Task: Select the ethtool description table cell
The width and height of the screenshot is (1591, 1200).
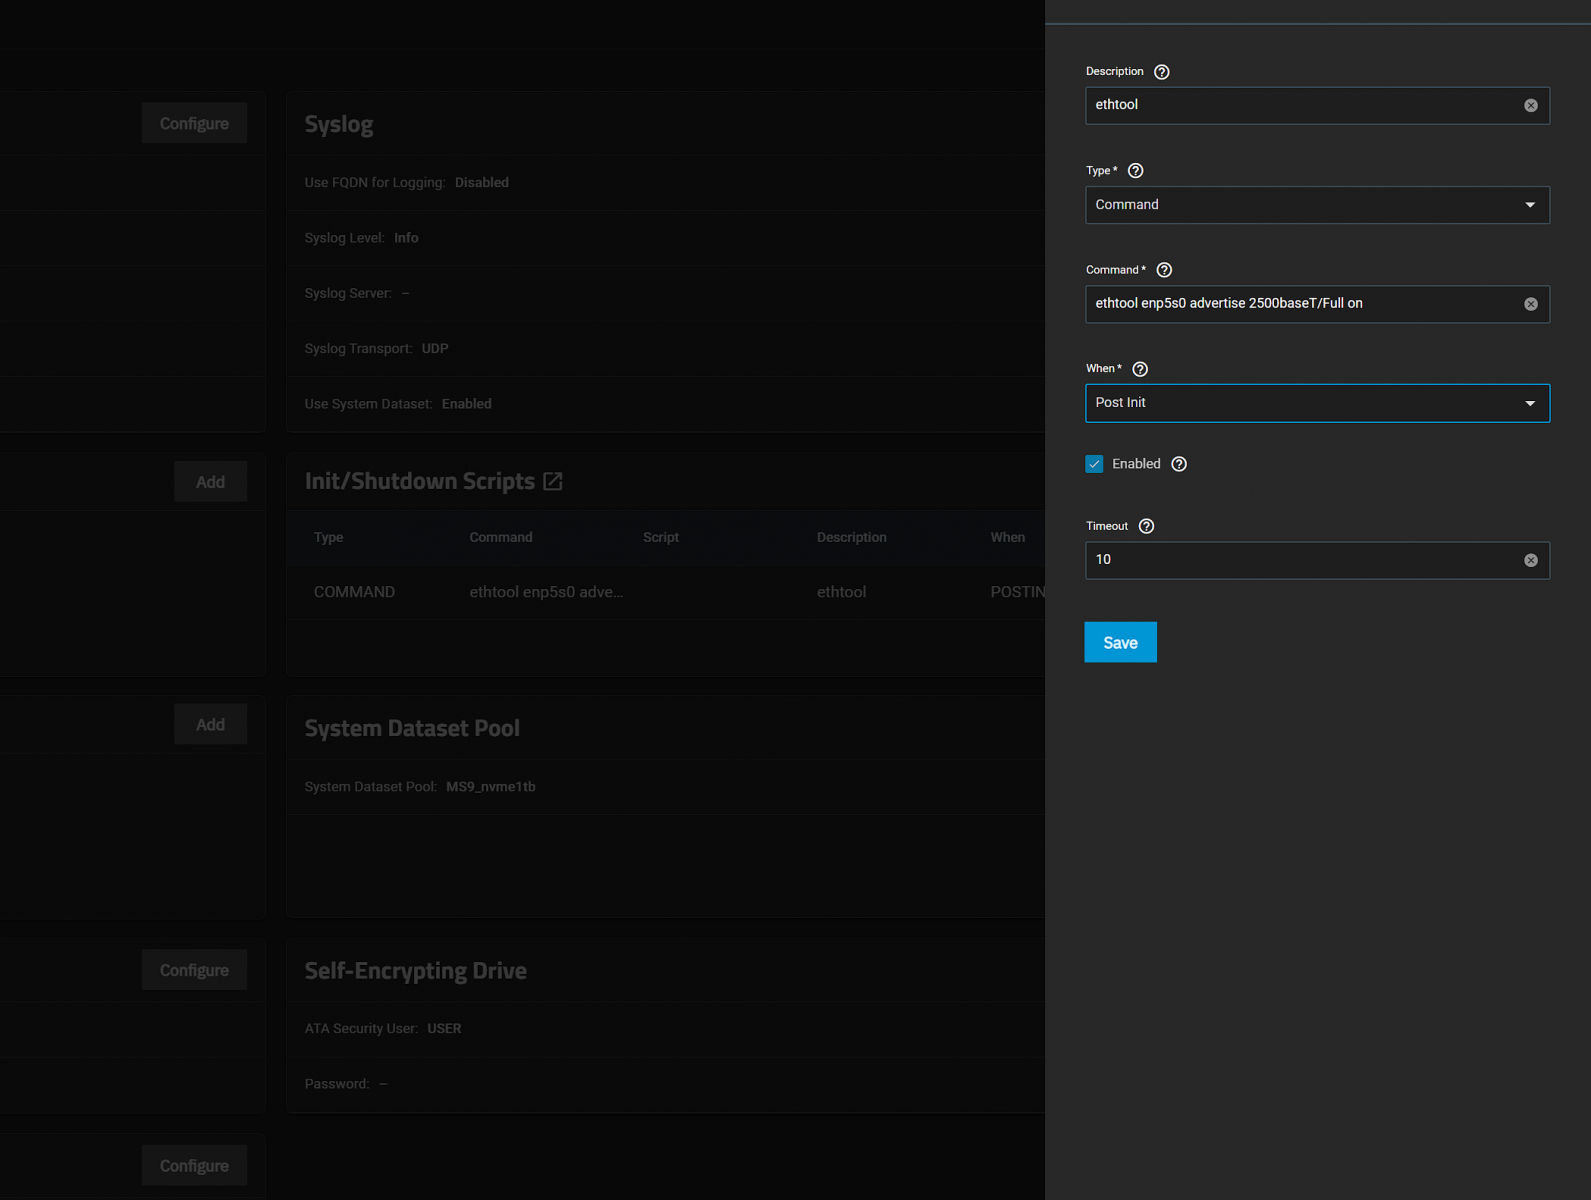Action: point(841,592)
